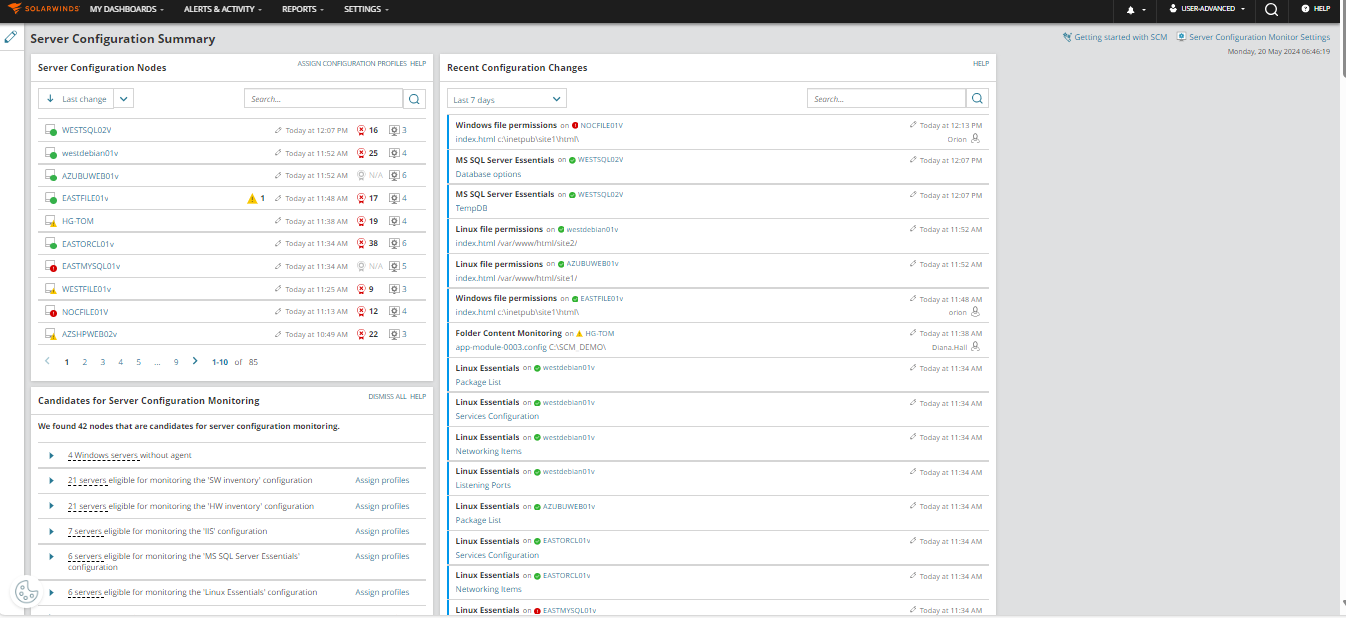Open the Last change sort dropdown
The height and width of the screenshot is (618, 1346).
tap(124, 99)
